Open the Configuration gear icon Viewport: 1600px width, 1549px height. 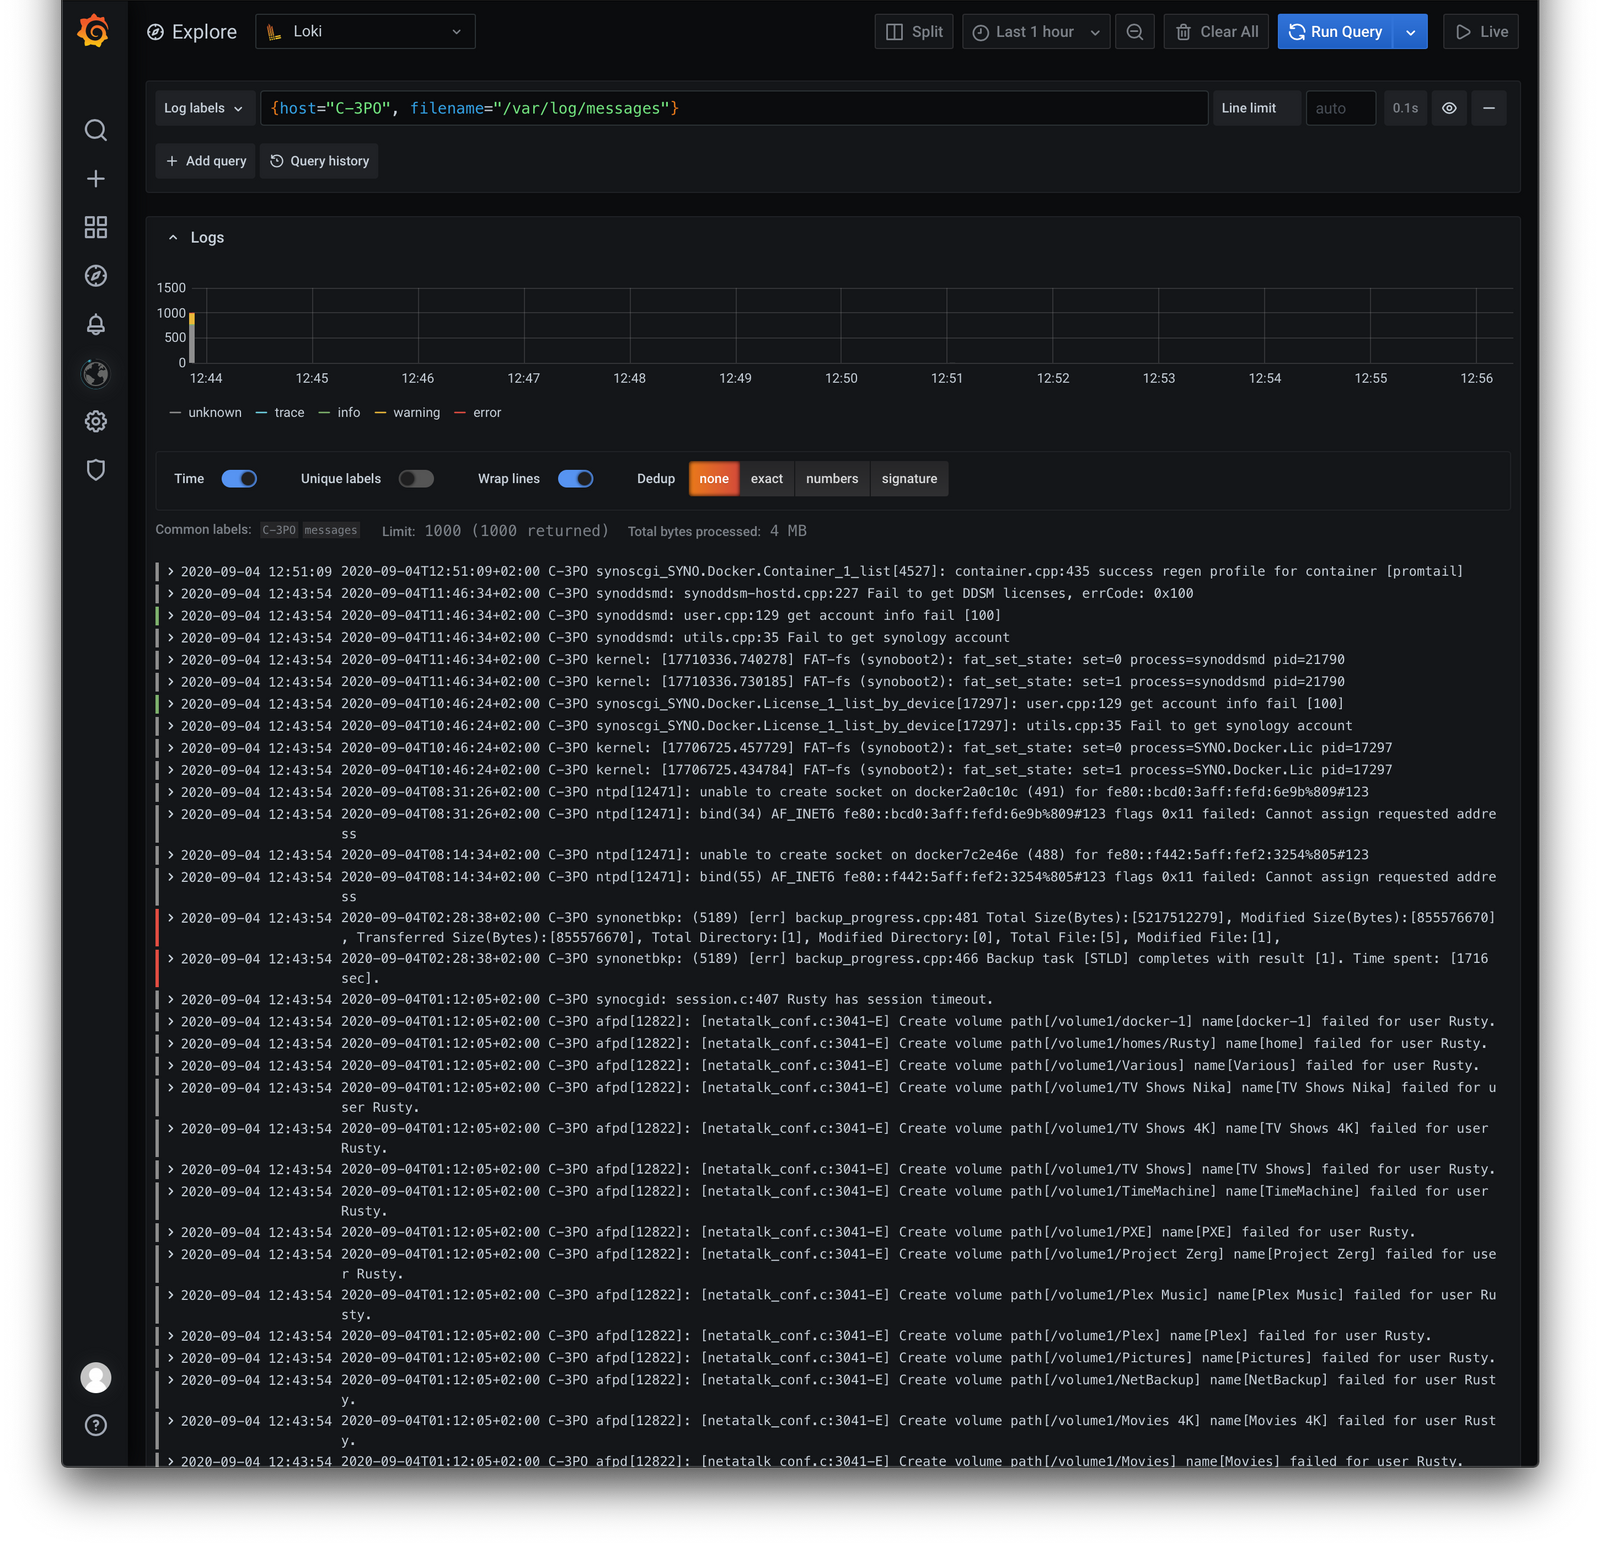95,421
